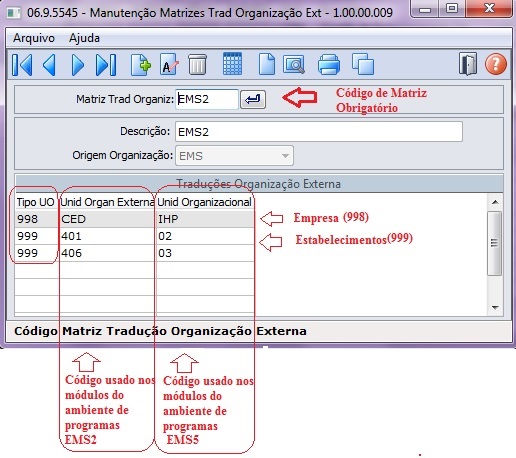Open the blue grid table icon

[x=232, y=63]
